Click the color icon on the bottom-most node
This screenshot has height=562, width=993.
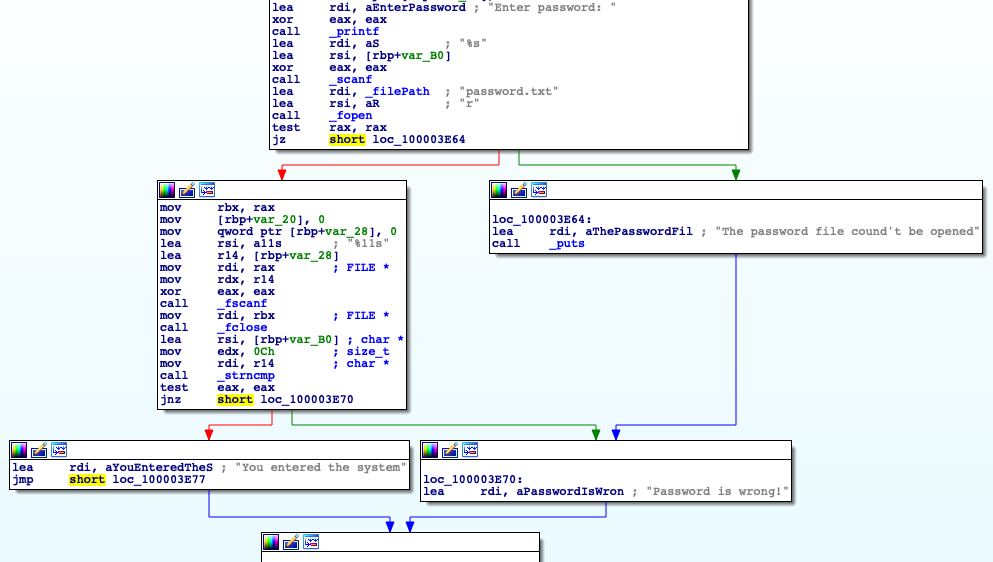[x=271, y=542]
